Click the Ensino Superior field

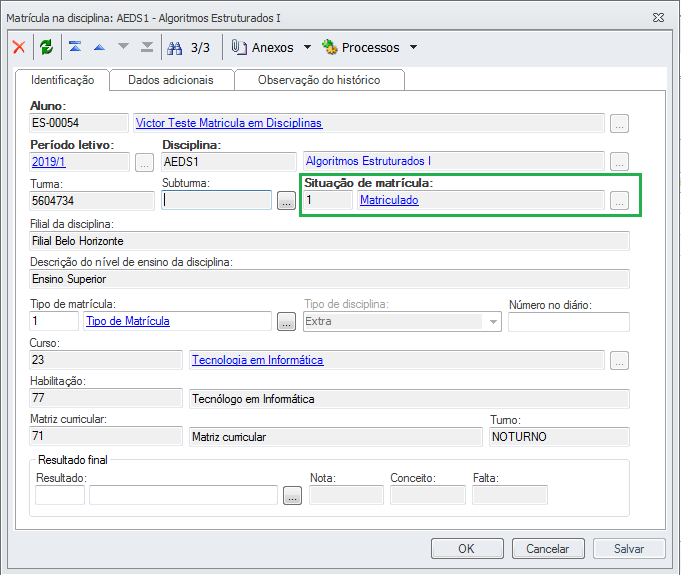coord(330,279)
